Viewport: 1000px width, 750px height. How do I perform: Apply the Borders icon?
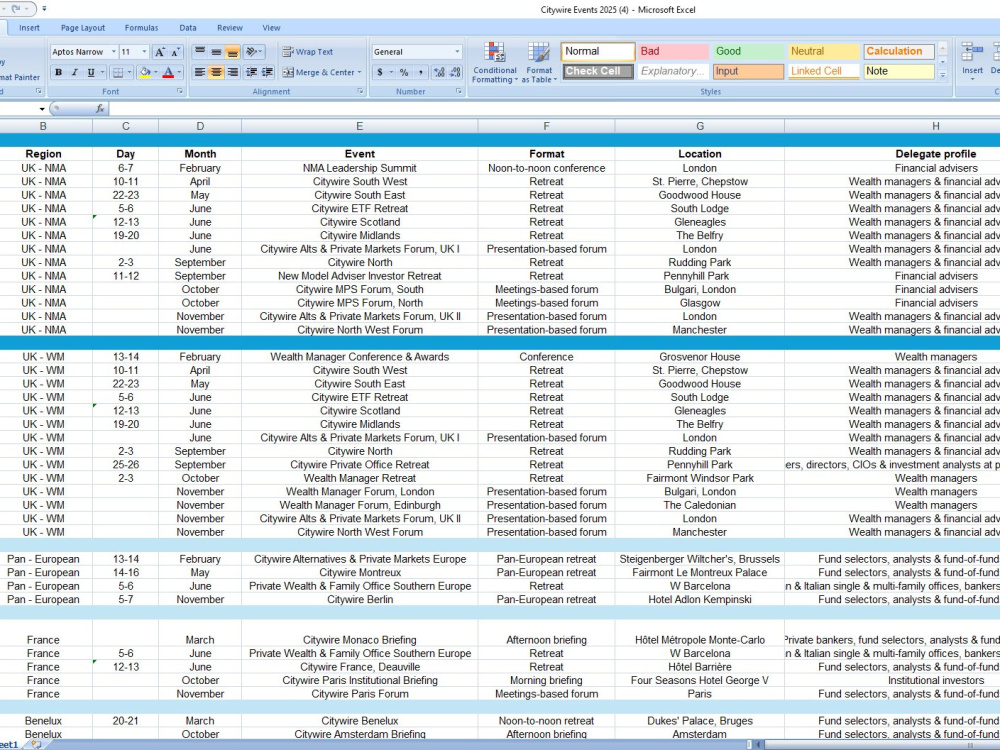118,73
